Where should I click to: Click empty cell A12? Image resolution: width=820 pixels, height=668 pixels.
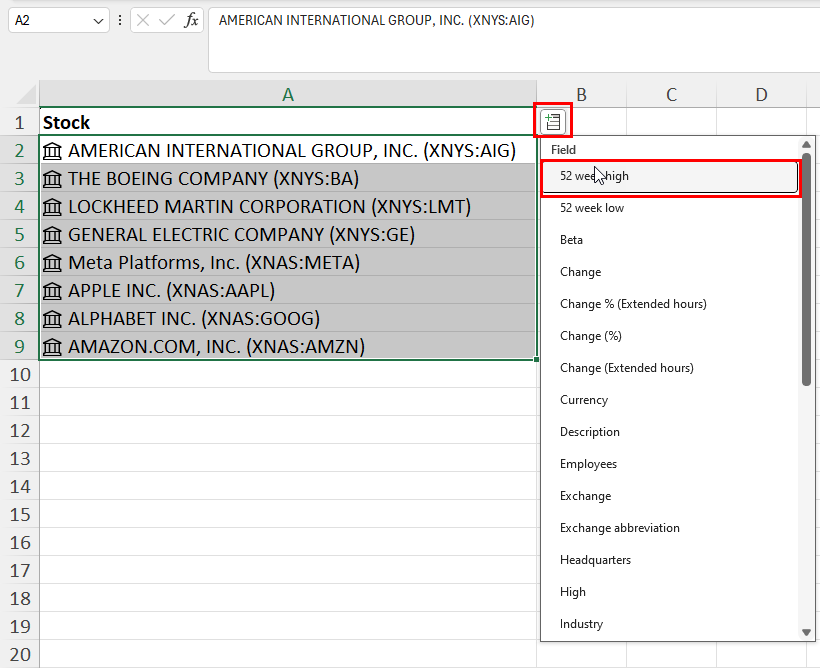point(288,431)
